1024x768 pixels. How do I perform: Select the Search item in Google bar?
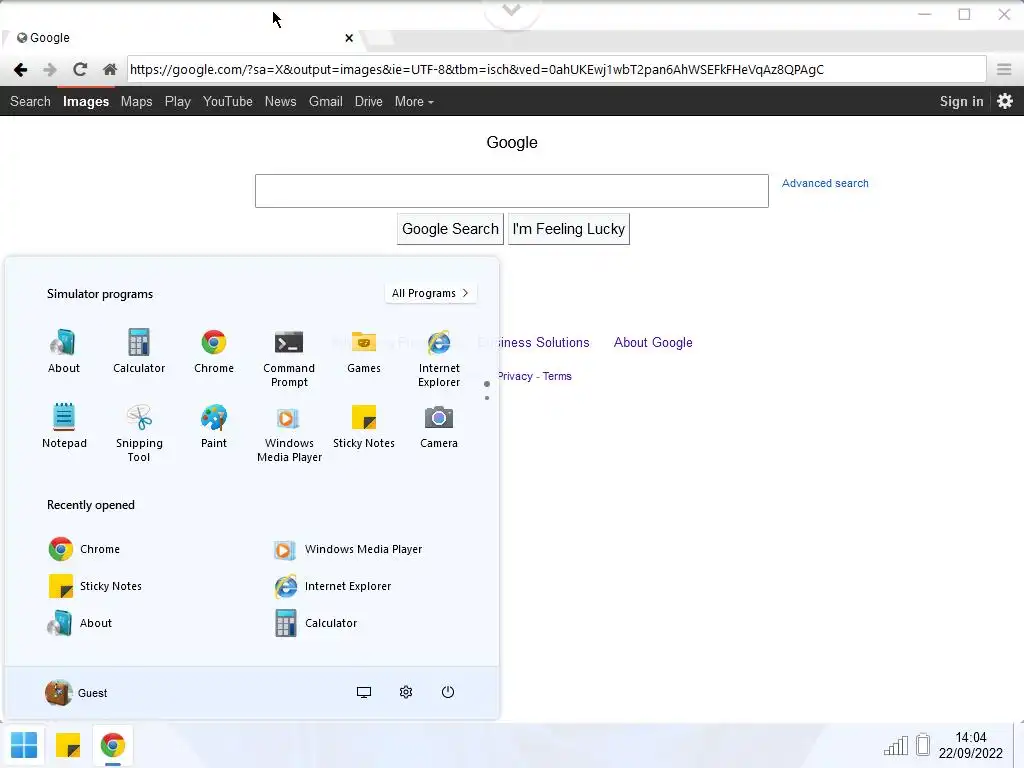coord(30,101)
